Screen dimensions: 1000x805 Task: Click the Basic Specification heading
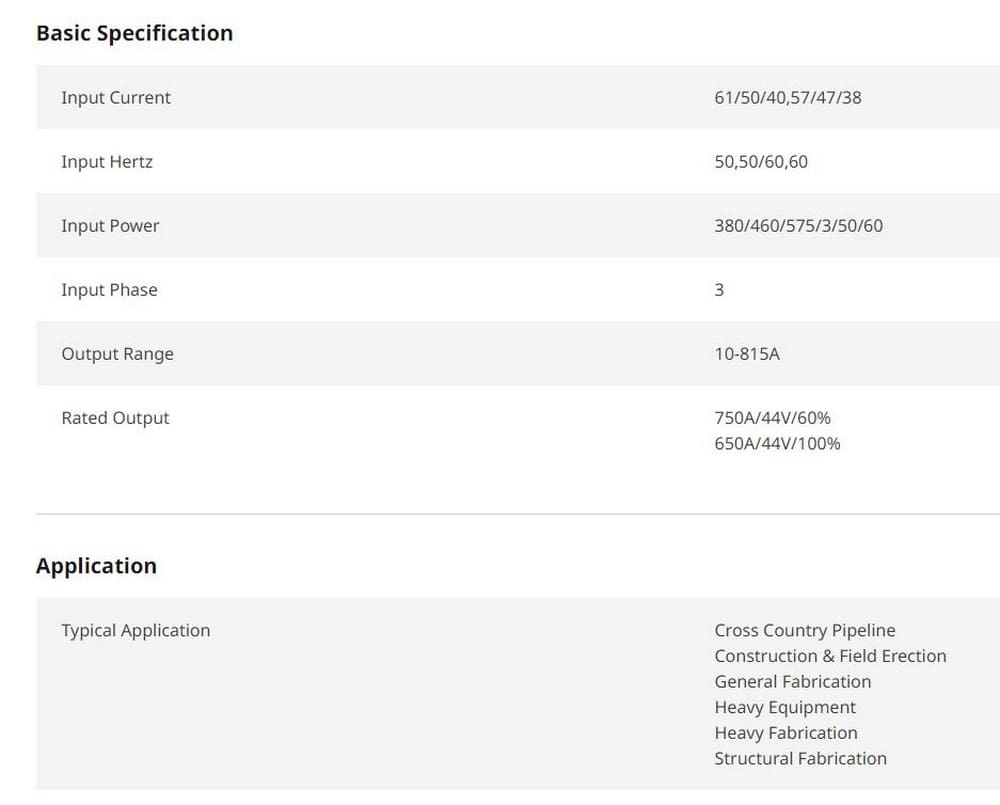tap(135, 33)
